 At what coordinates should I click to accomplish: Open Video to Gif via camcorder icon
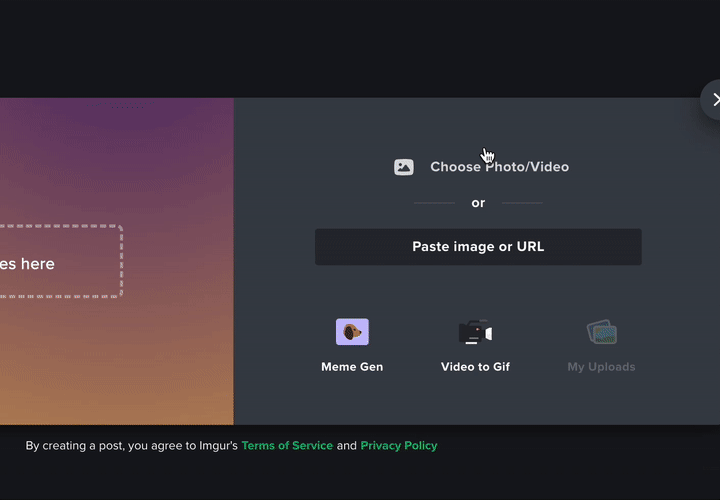point(475,331)
